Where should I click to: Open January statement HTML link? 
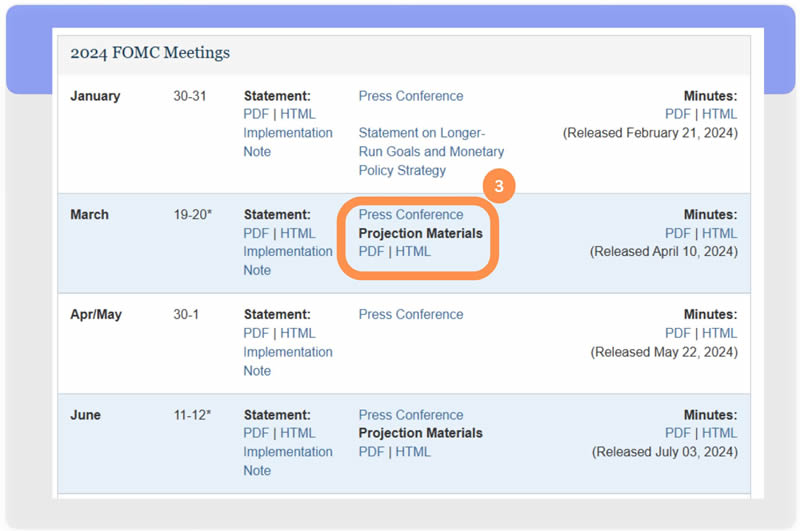point(298,114)
